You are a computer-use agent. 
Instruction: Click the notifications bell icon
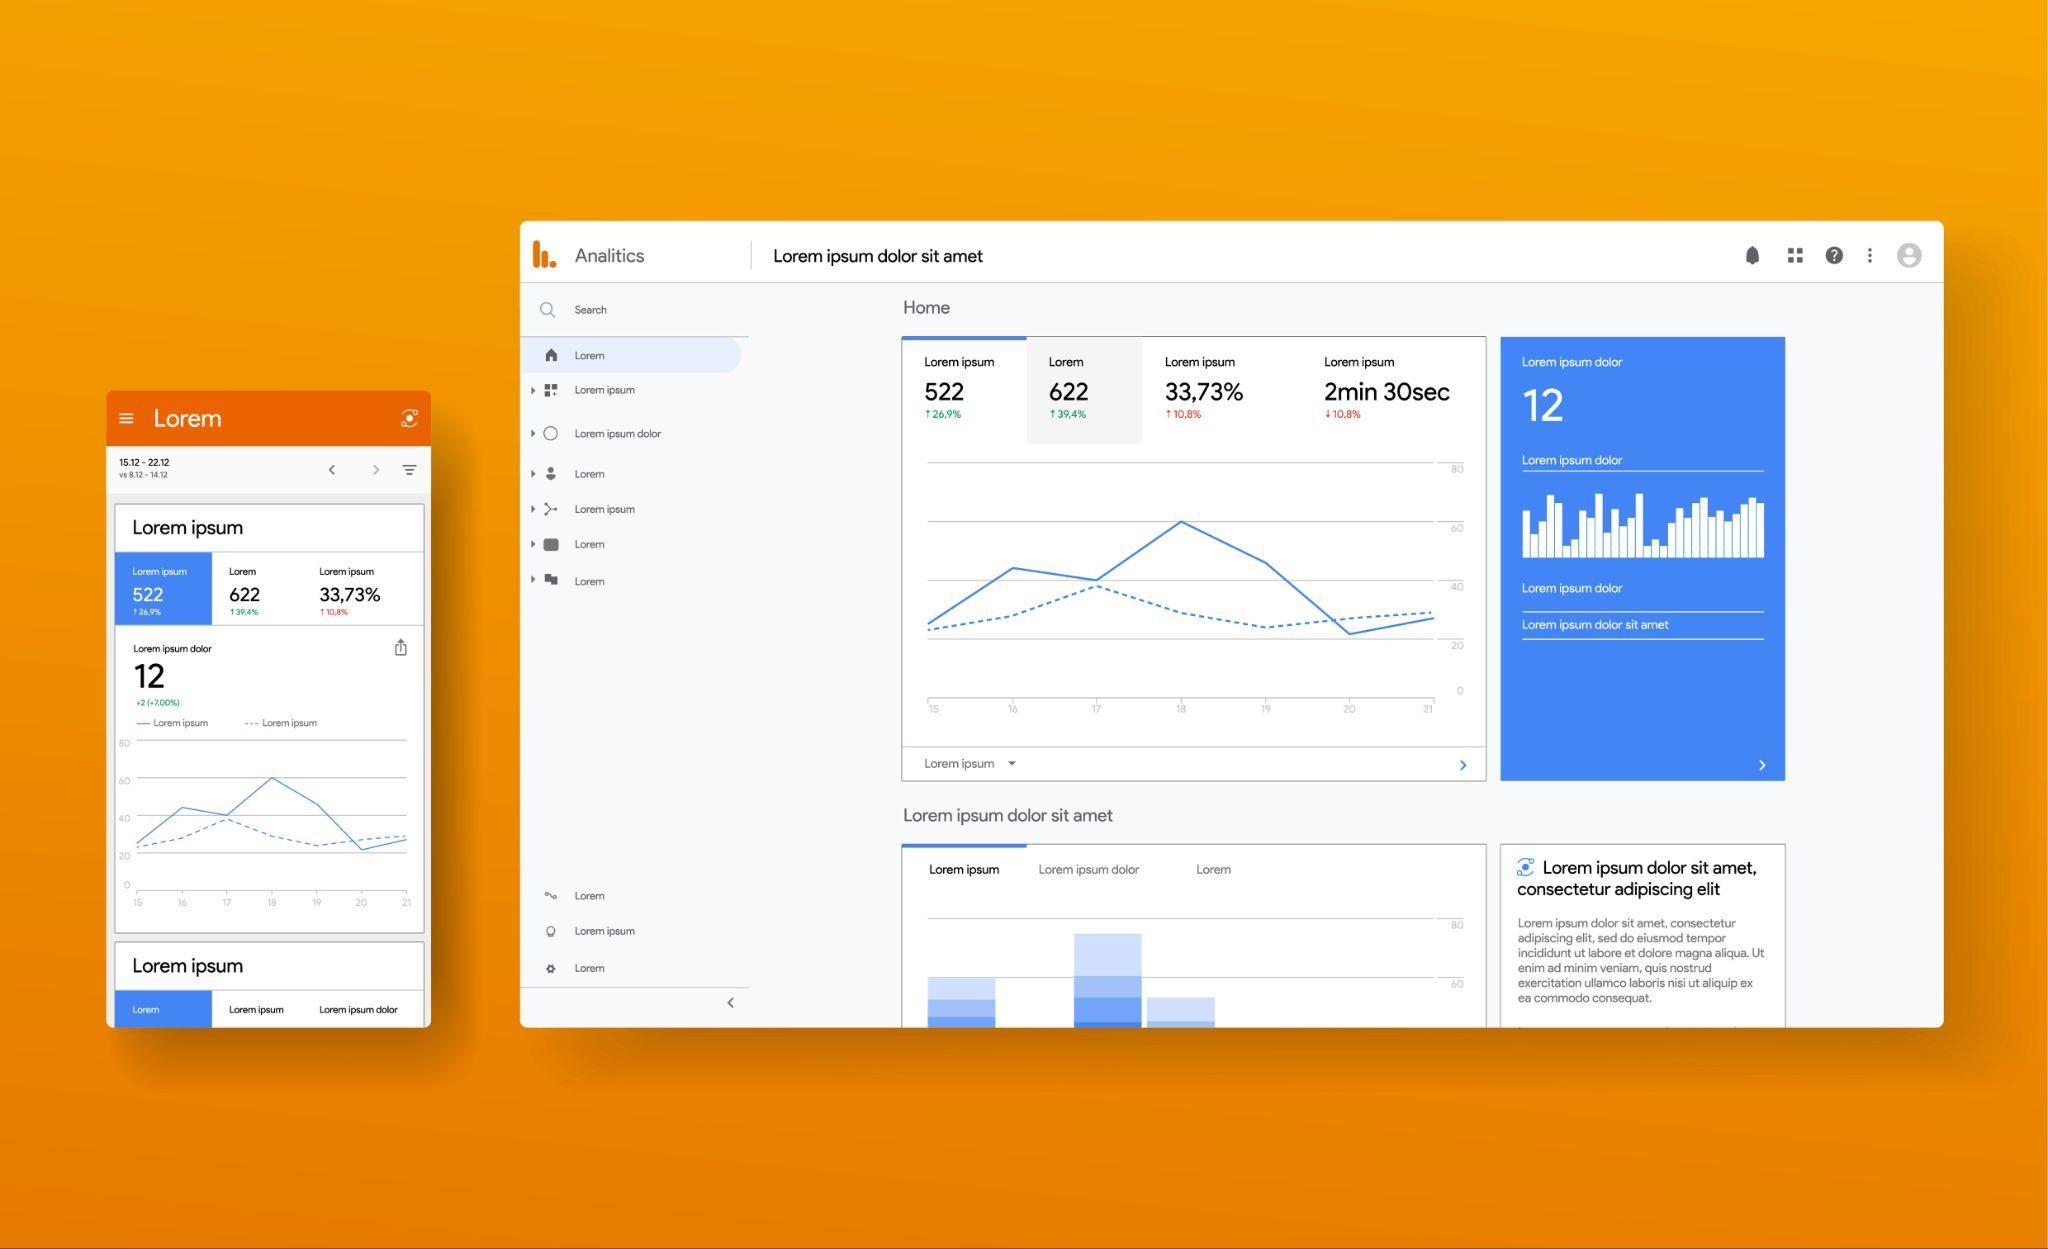coord(1752,256)
